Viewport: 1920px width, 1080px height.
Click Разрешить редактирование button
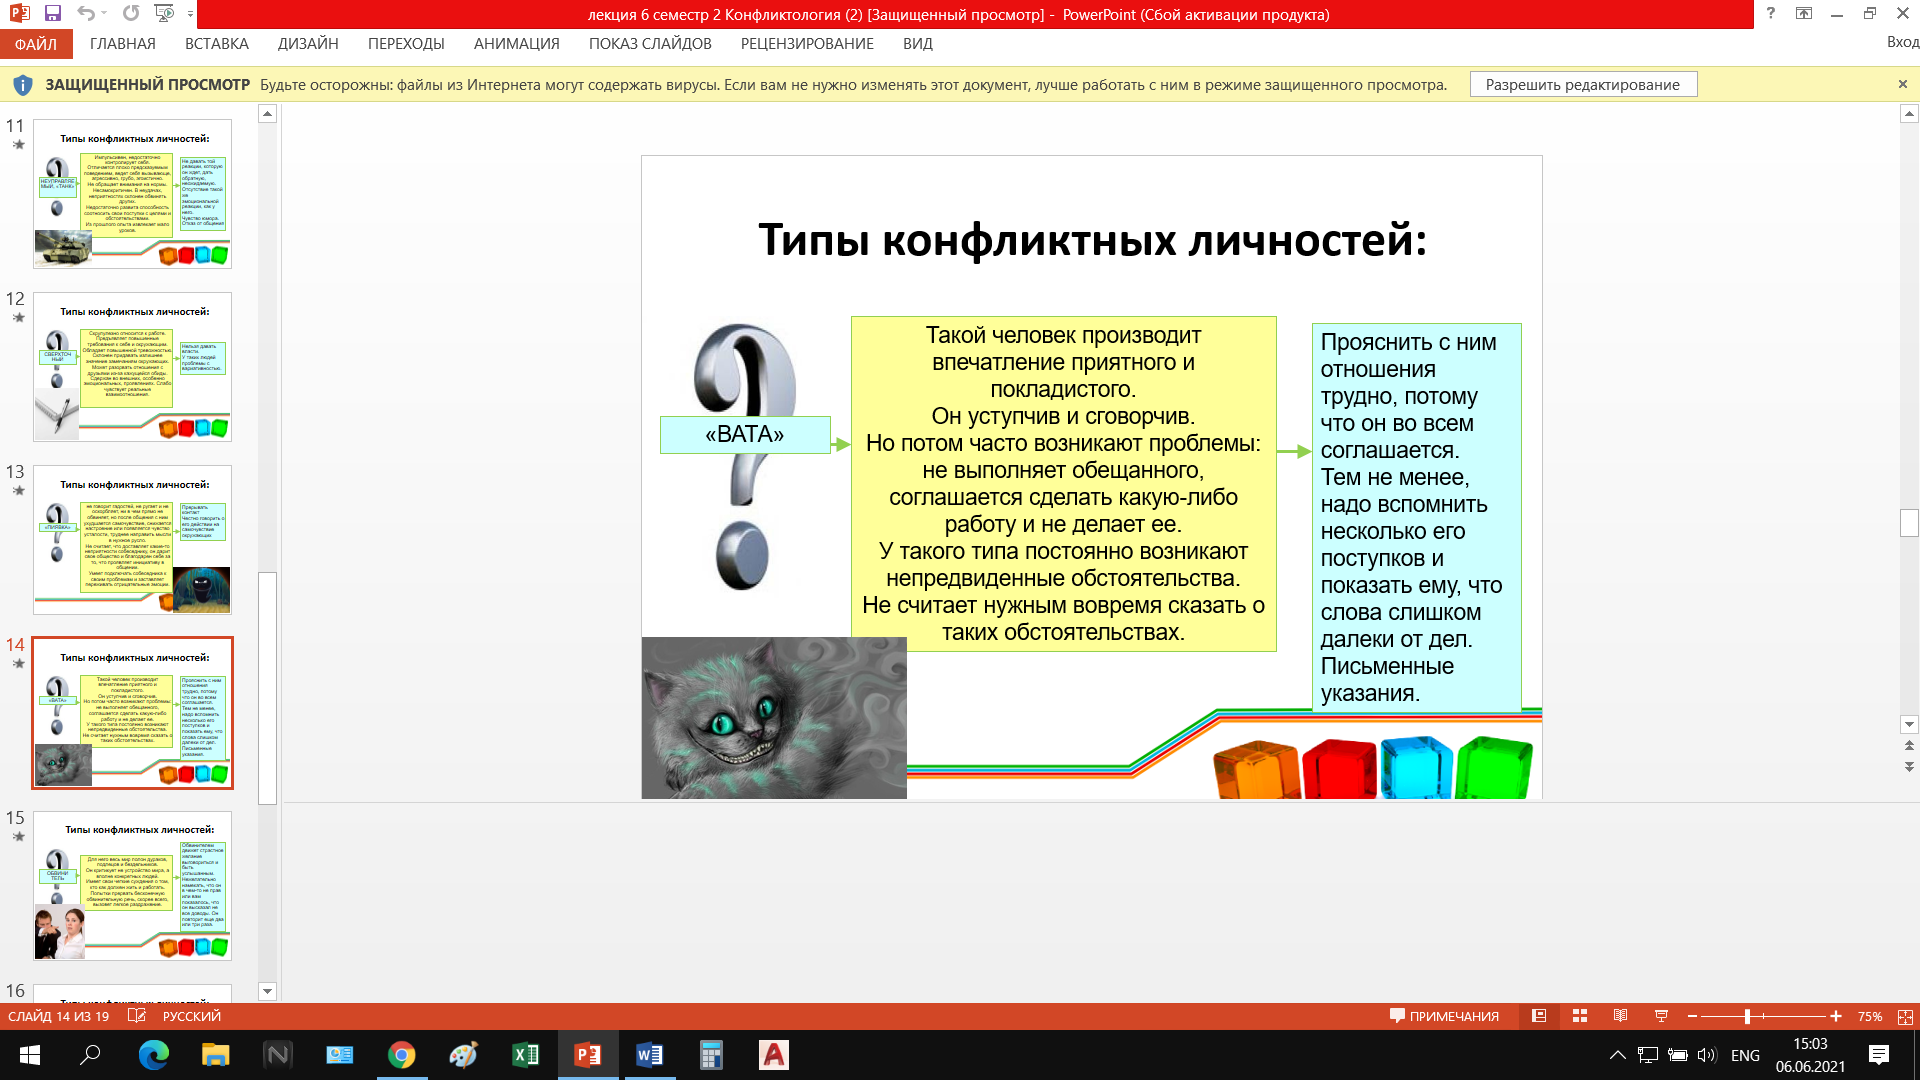tap(1583, 85)
